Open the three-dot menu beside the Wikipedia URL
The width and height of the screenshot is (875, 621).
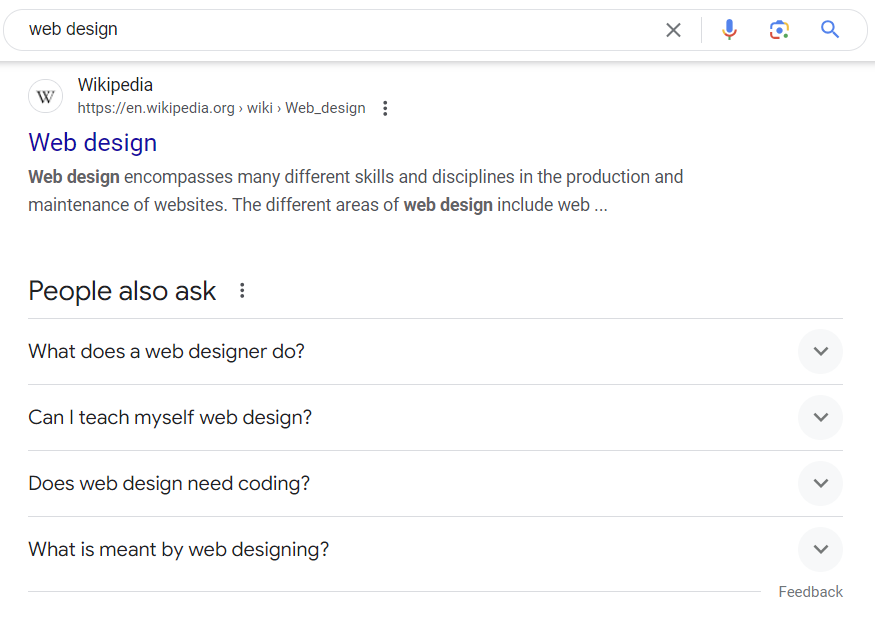point(385,108)
